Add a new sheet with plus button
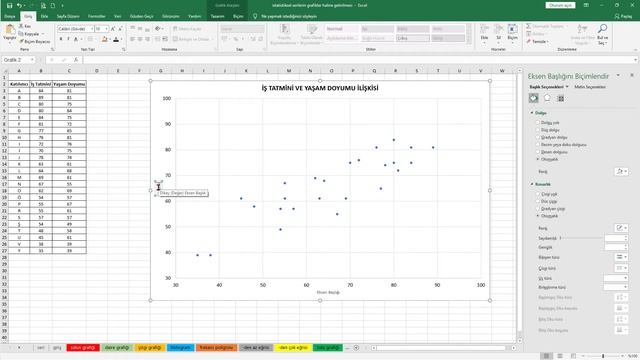Viewport: 640px width, 360px height. (356, 348)
